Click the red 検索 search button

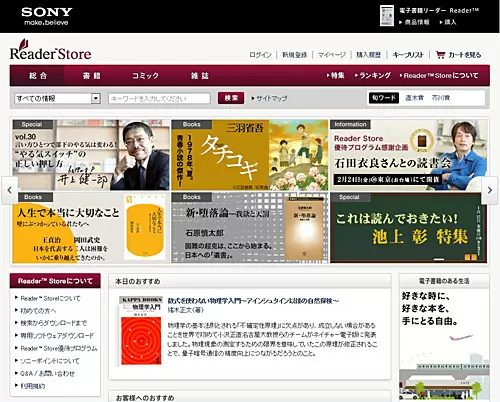(231, 98)
